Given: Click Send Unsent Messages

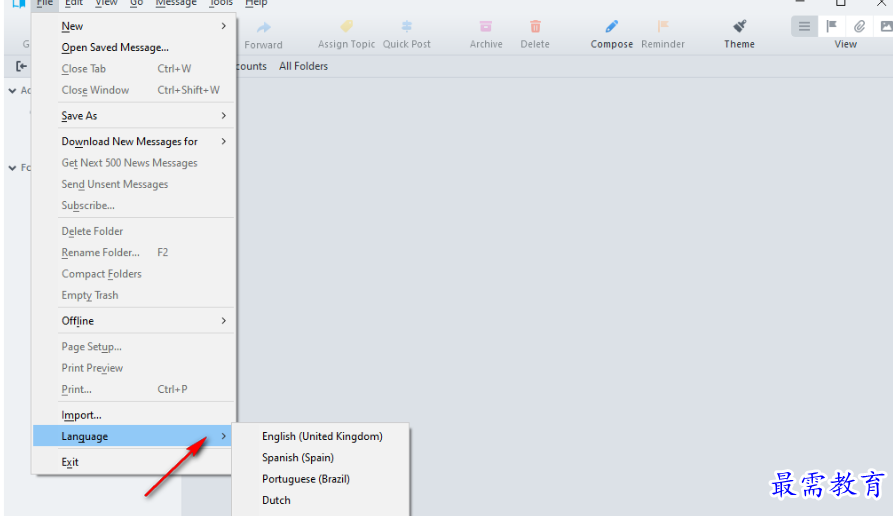Looking at the screenshot, I should point(134,184).
